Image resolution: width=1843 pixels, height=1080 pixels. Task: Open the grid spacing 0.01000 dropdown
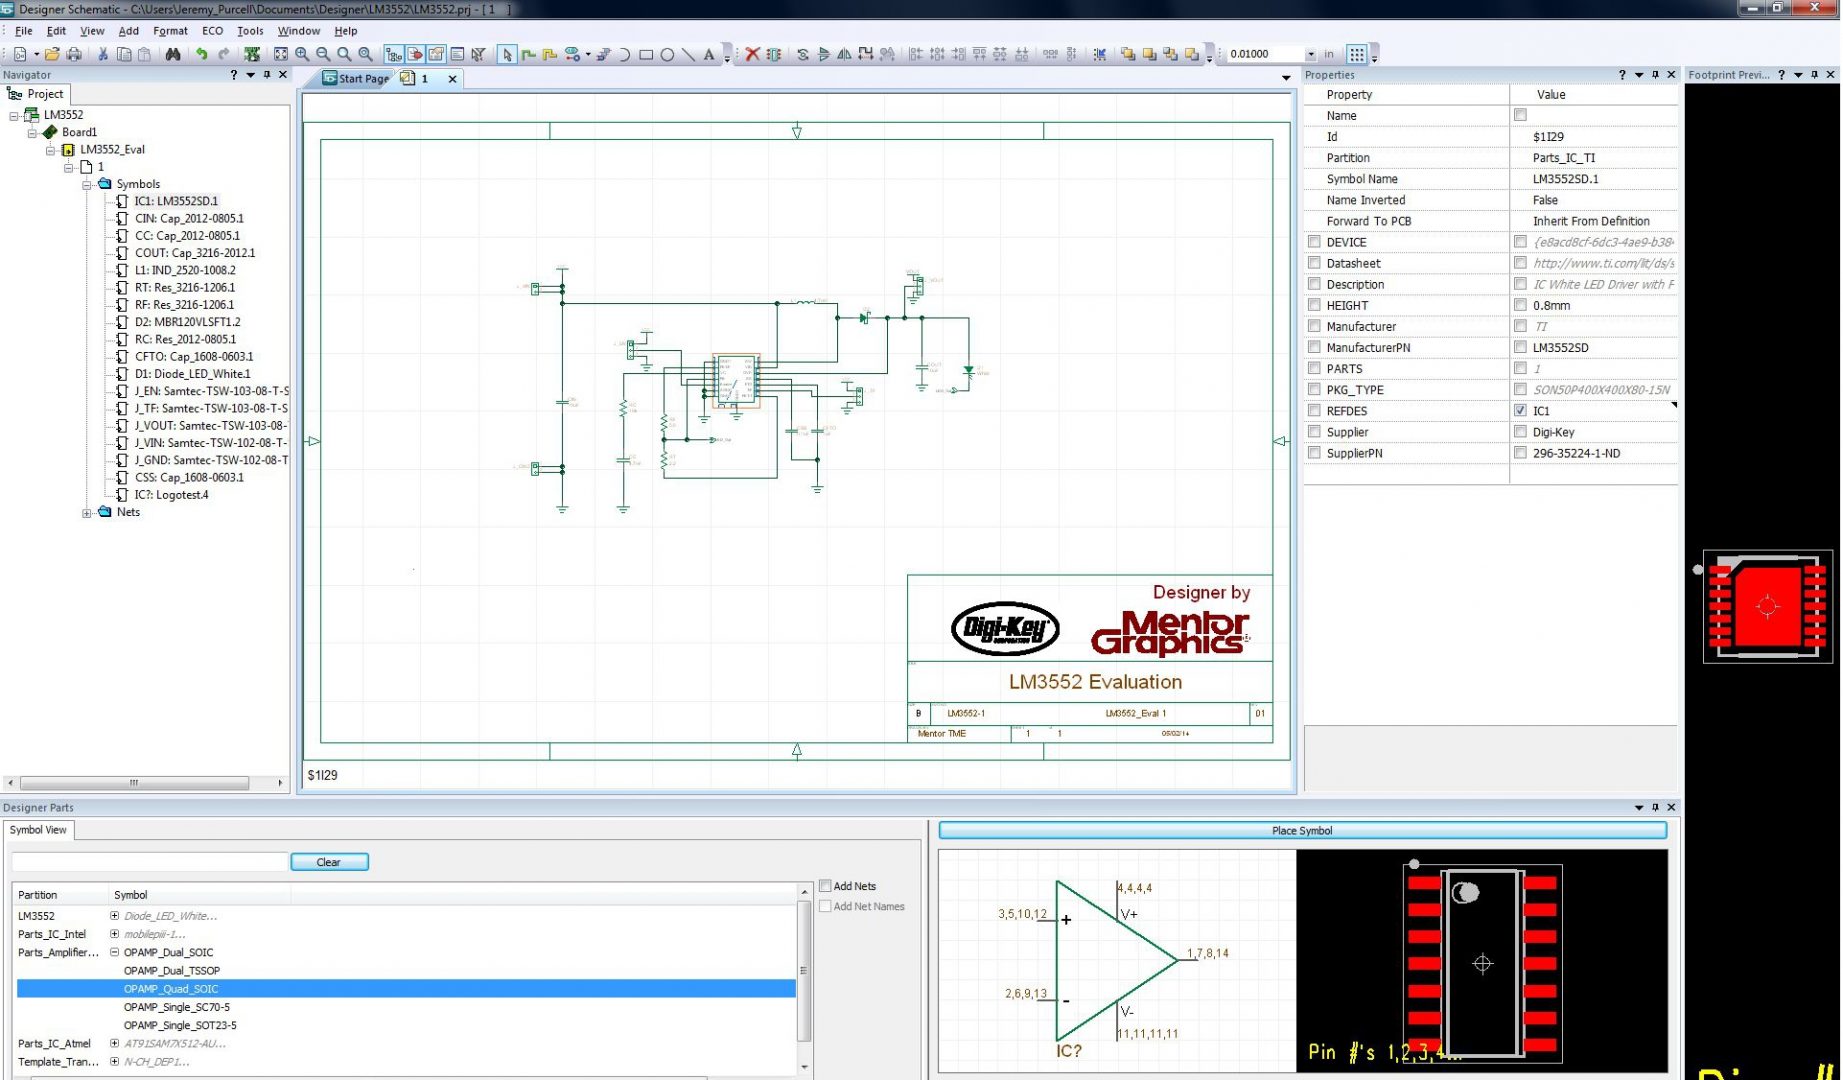tap(1310, 54)
